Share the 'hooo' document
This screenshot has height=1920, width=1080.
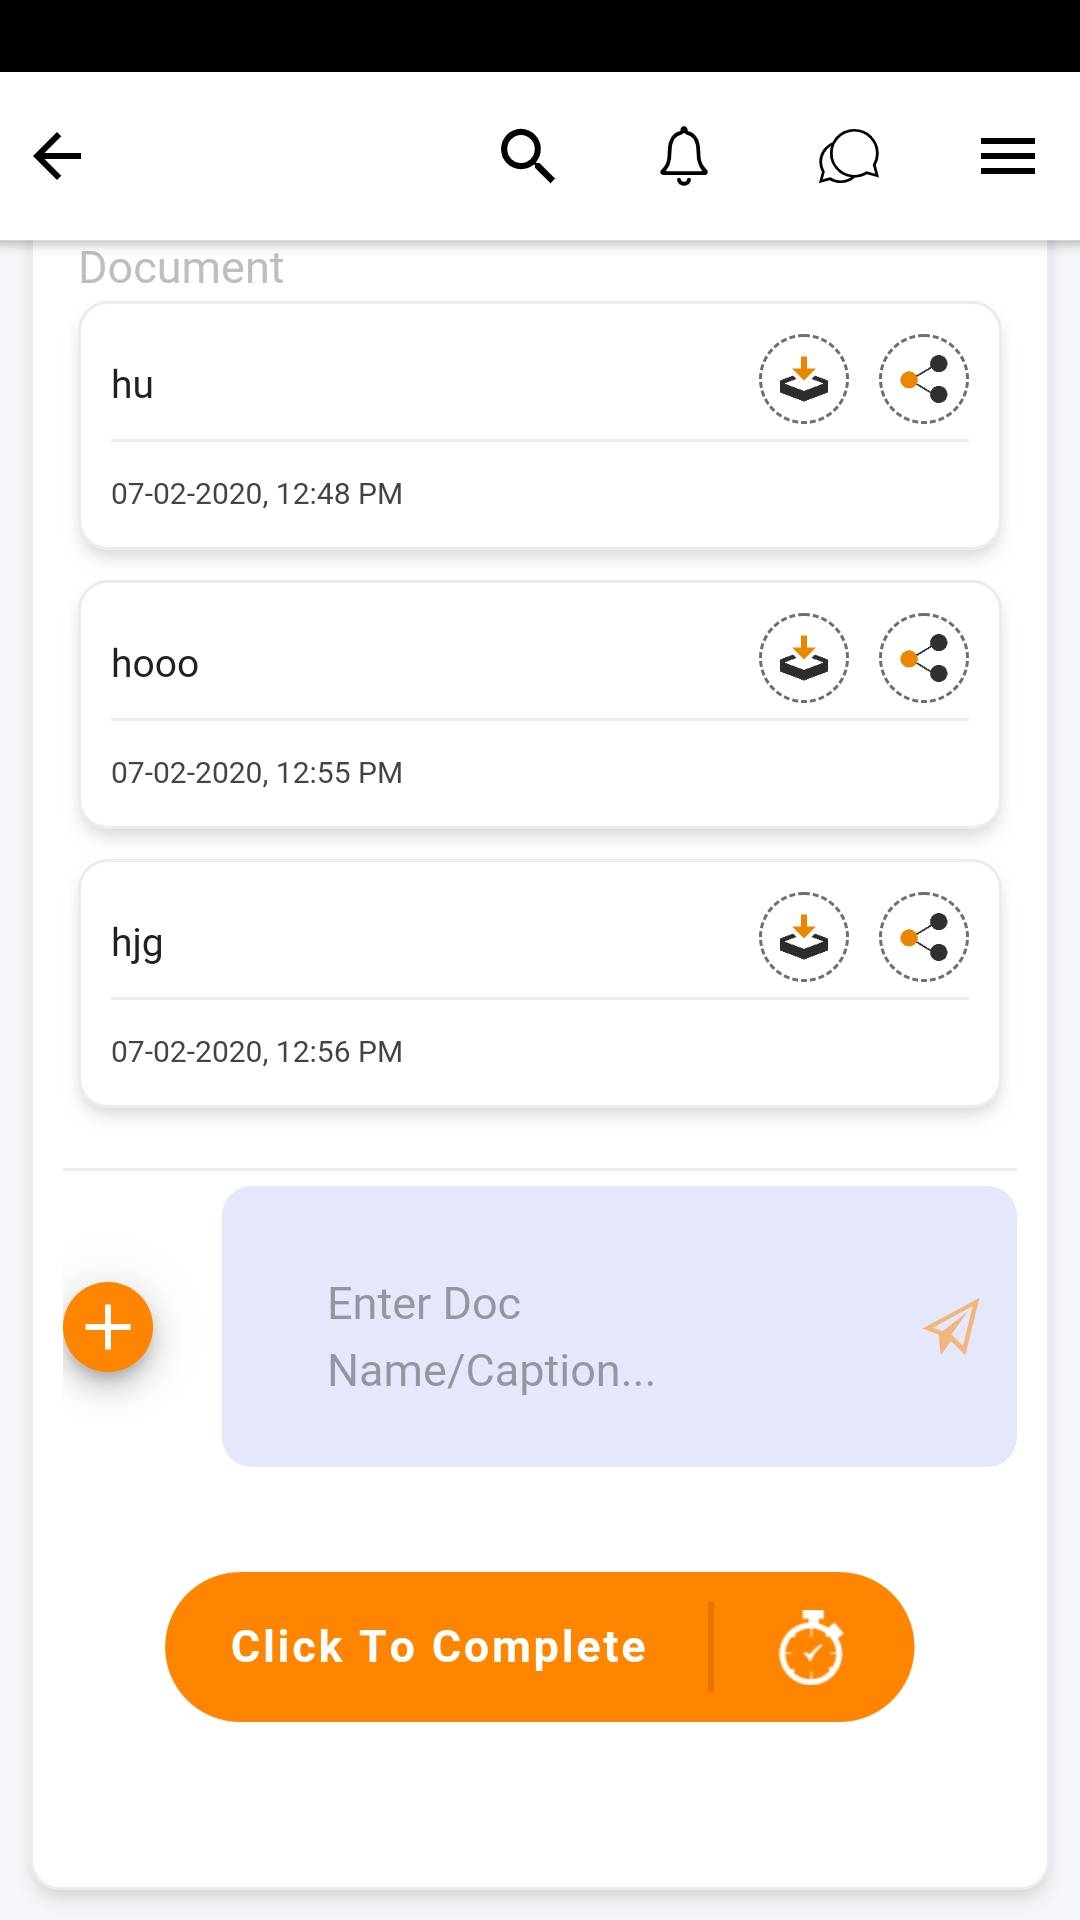point(924,659)
